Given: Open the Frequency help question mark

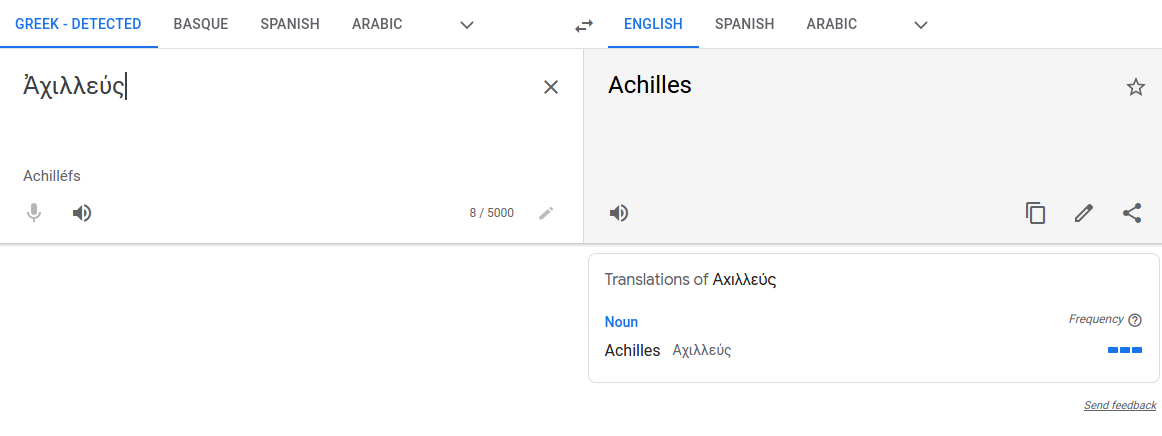Looking at the screenshot, I should (1135, 320).
